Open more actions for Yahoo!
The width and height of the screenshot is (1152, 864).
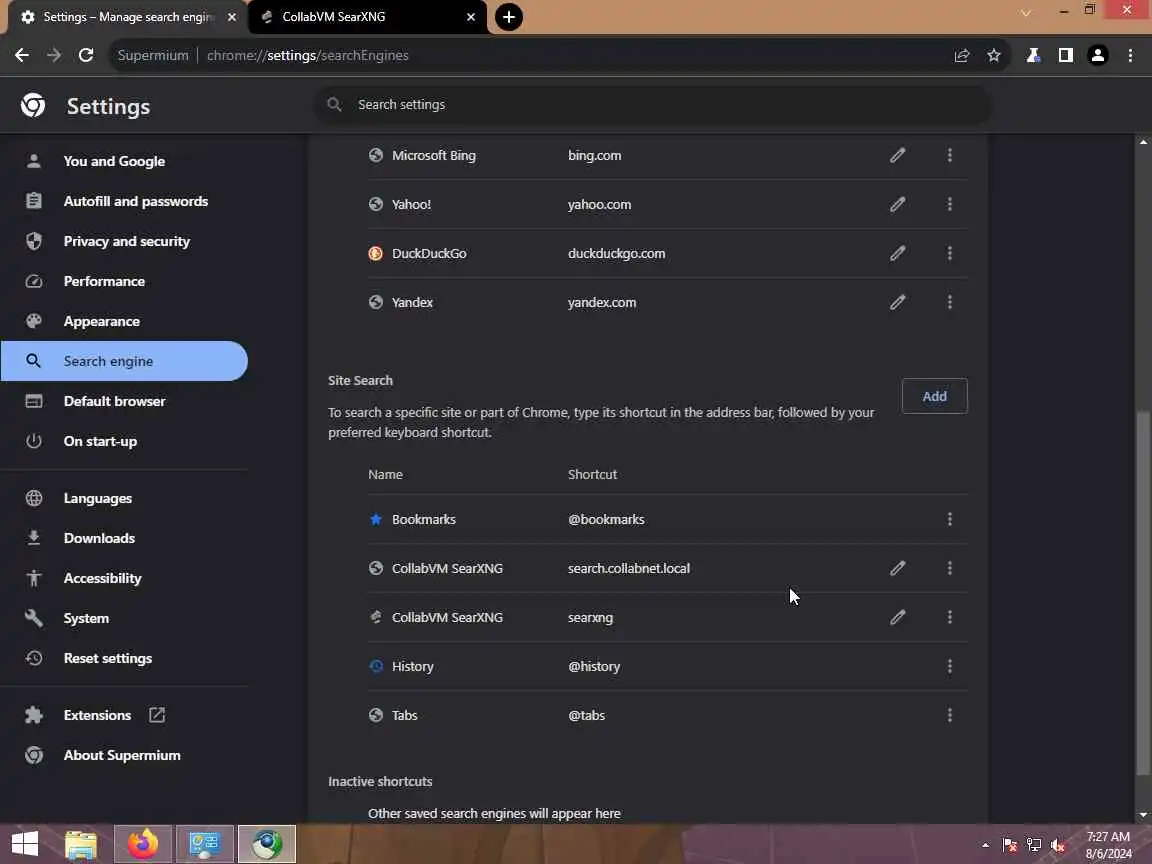click(x=949, y=204)
